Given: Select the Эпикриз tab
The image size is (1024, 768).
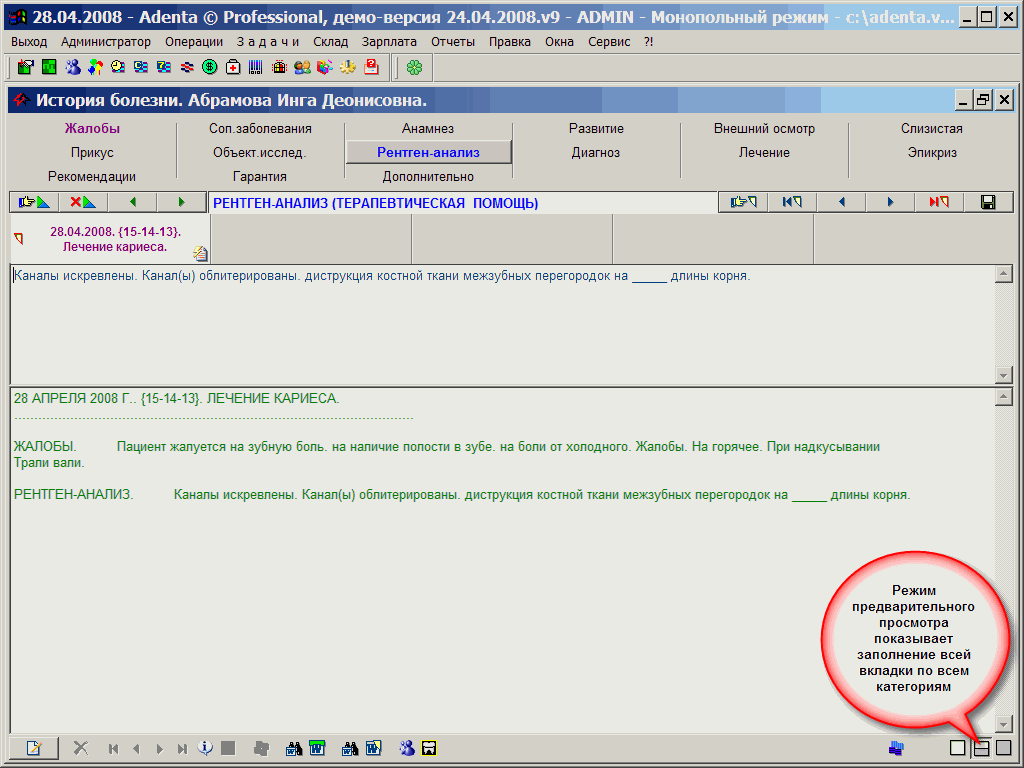Looking at the screenshot, I should click(x=932, y=153).
